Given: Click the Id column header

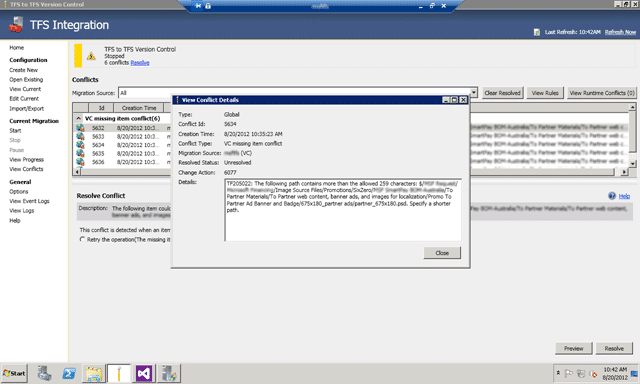Looking at the screenshot, I should click(x=101, y=108).
